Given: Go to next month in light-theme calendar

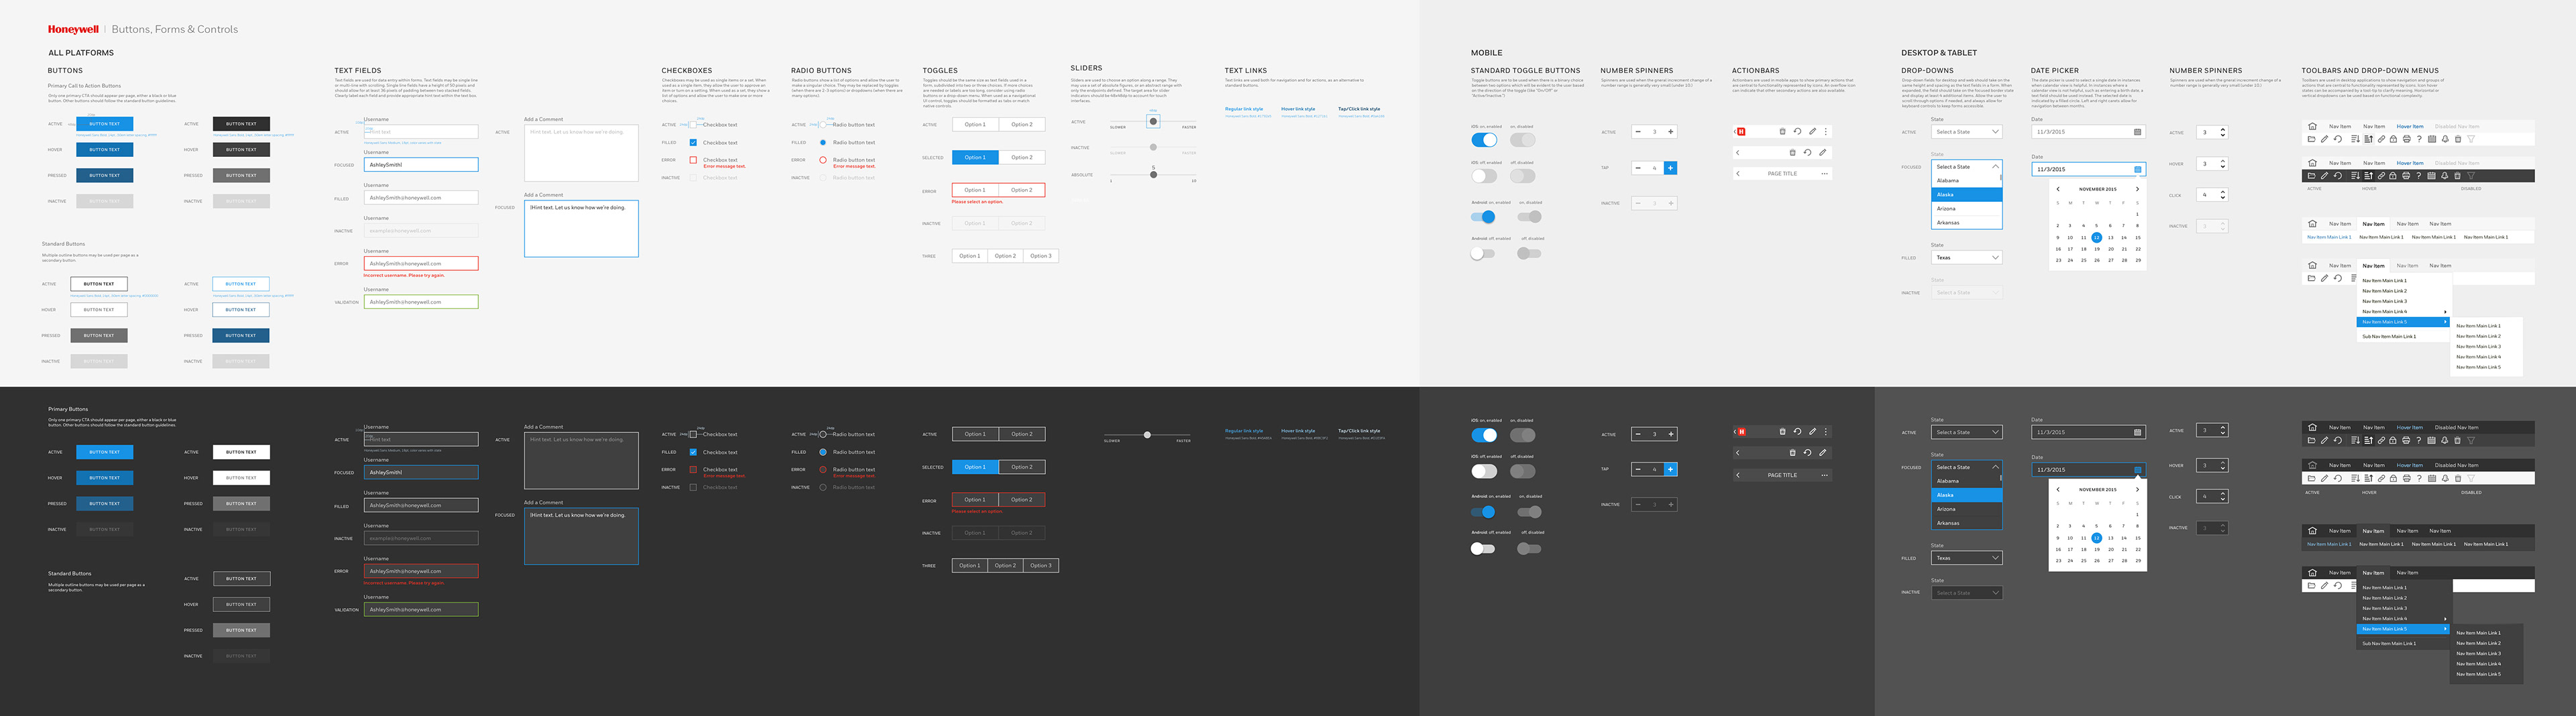Looking at the screenshot, I should pyautogui.click(x=2138, y=190).
